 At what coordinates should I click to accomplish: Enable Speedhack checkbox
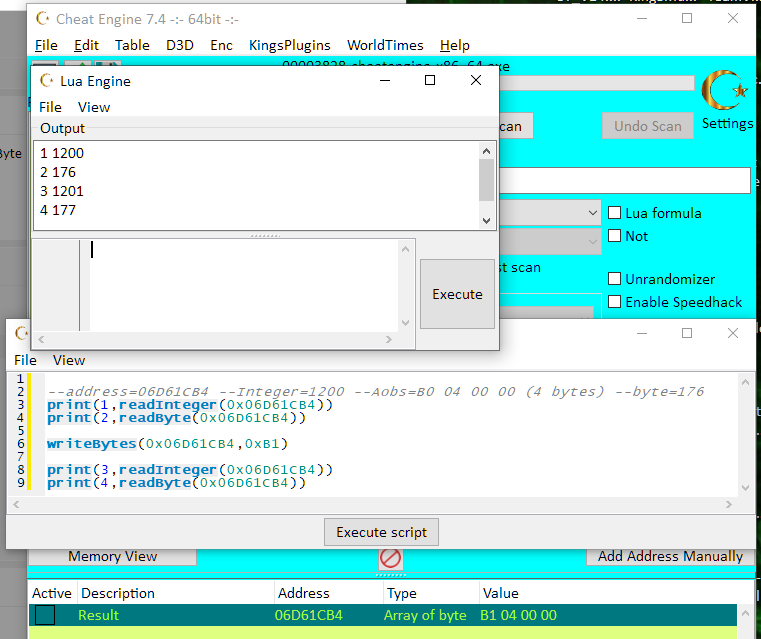pos(616,302)
